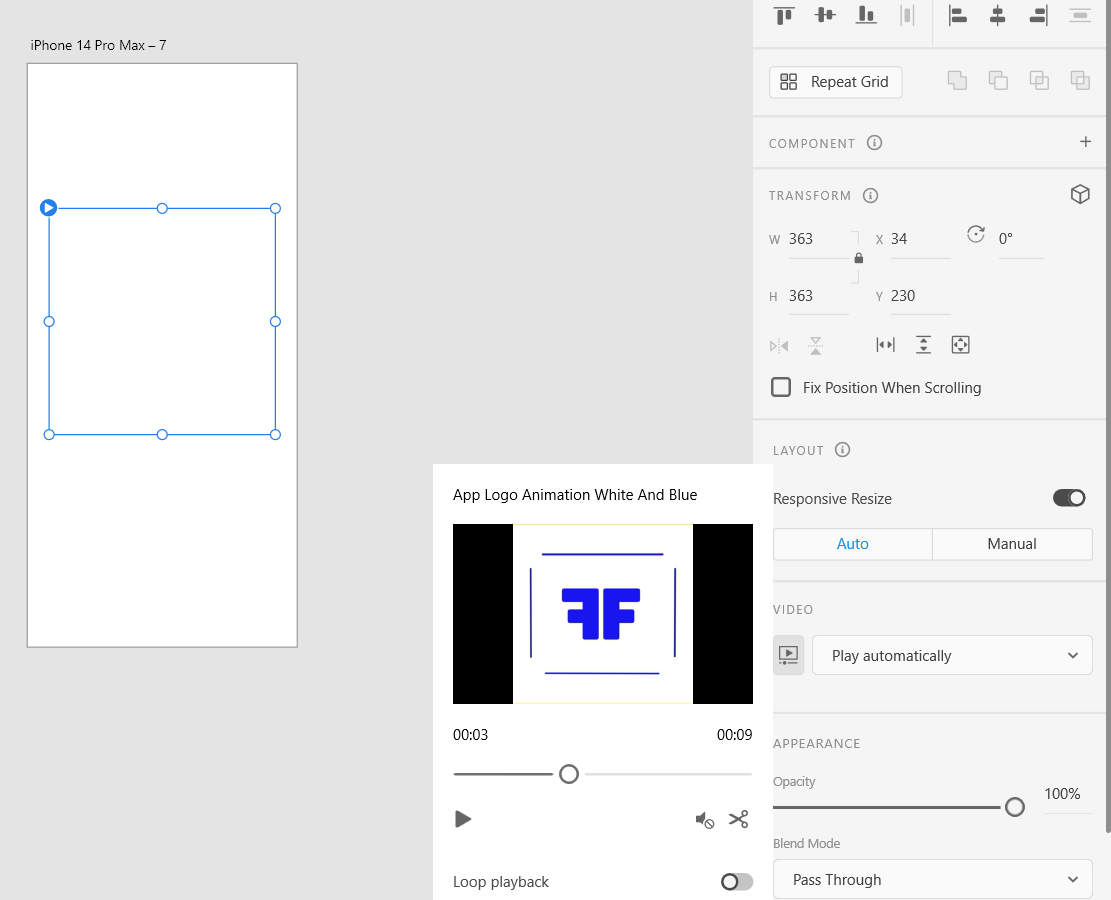This screenshot has width=1111, height=900.
Task: Open the Pass Through blend mode dropdown
Action: coord(932,880)
